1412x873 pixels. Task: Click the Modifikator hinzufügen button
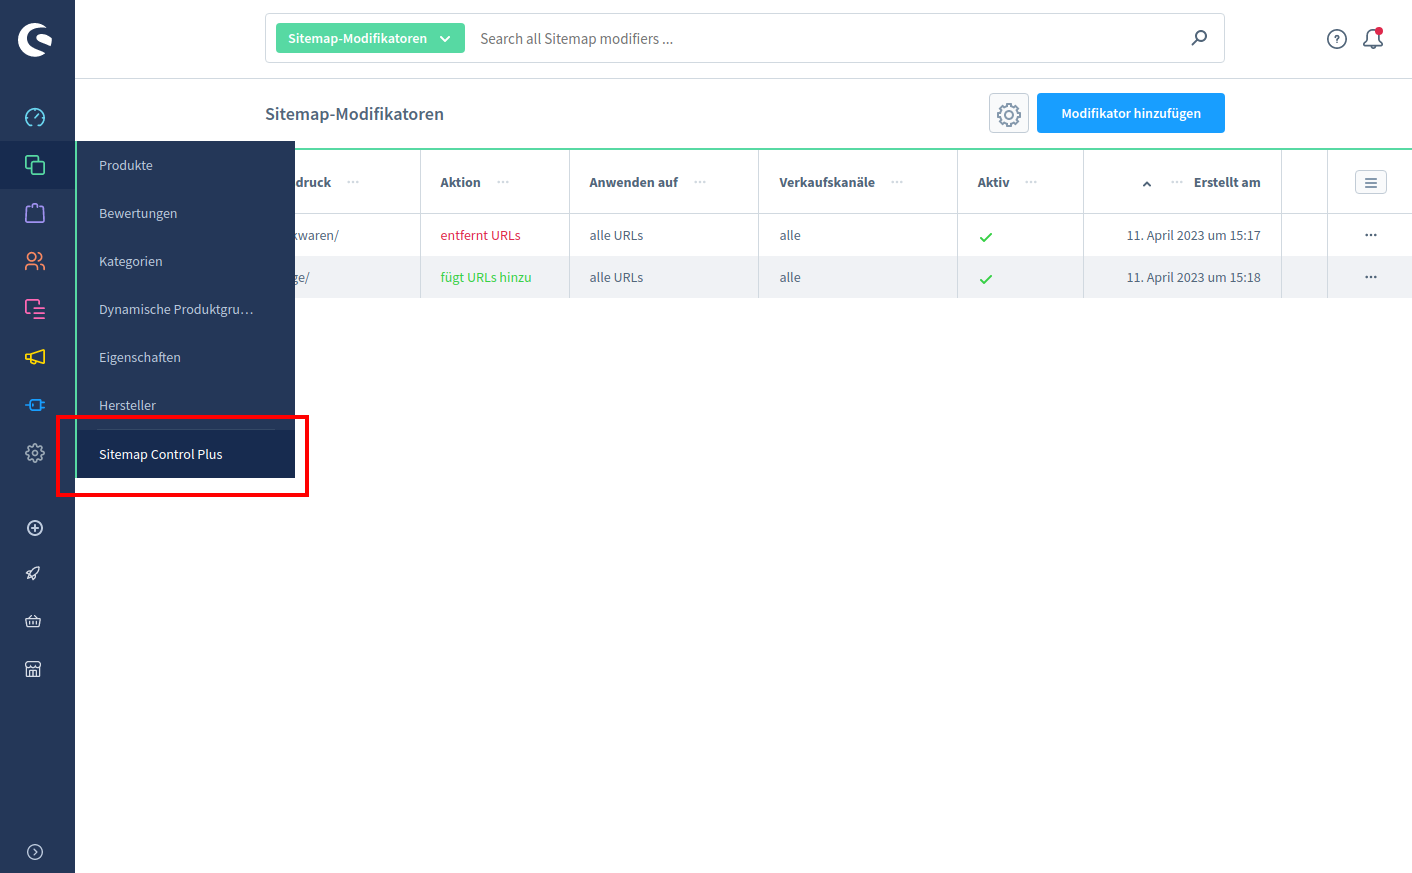click(x=1131, y=113)
